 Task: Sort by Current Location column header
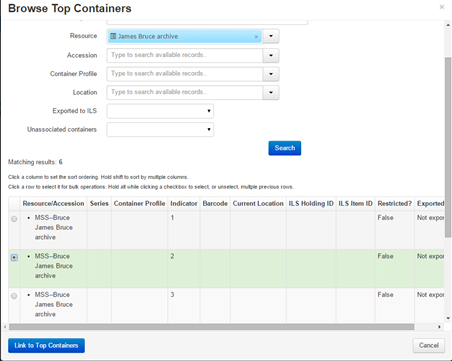(258, 204)
